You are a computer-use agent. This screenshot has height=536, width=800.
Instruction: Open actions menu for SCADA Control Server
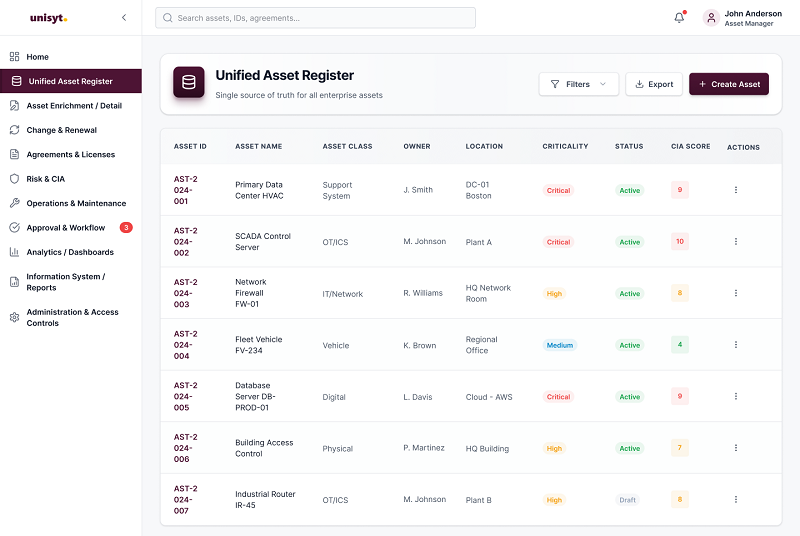(736, 241)
